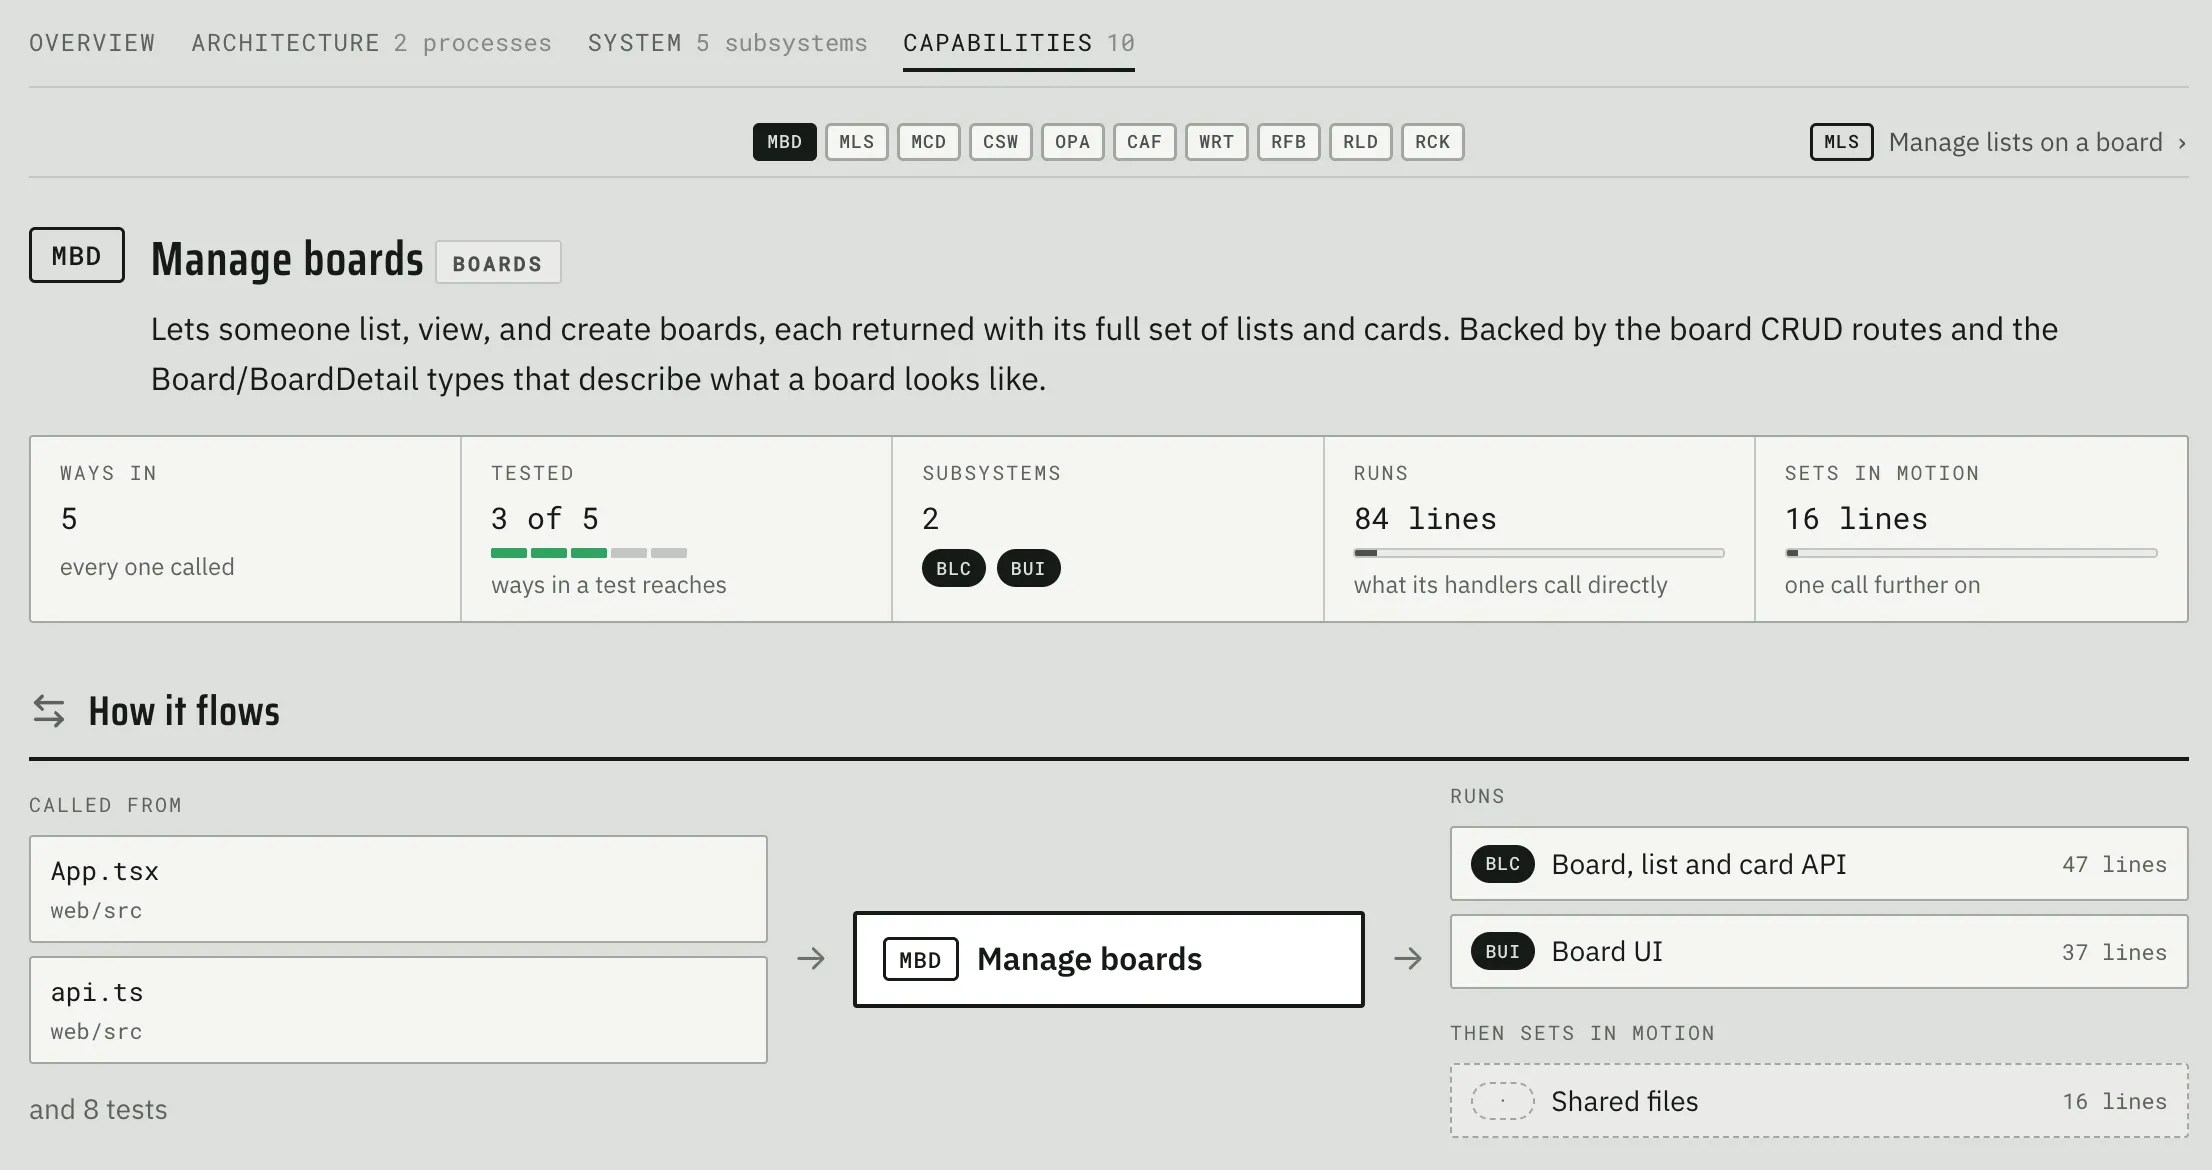Open the CAF capability chip
Screen dimensions: 2212x1170
click(1144, 142)
